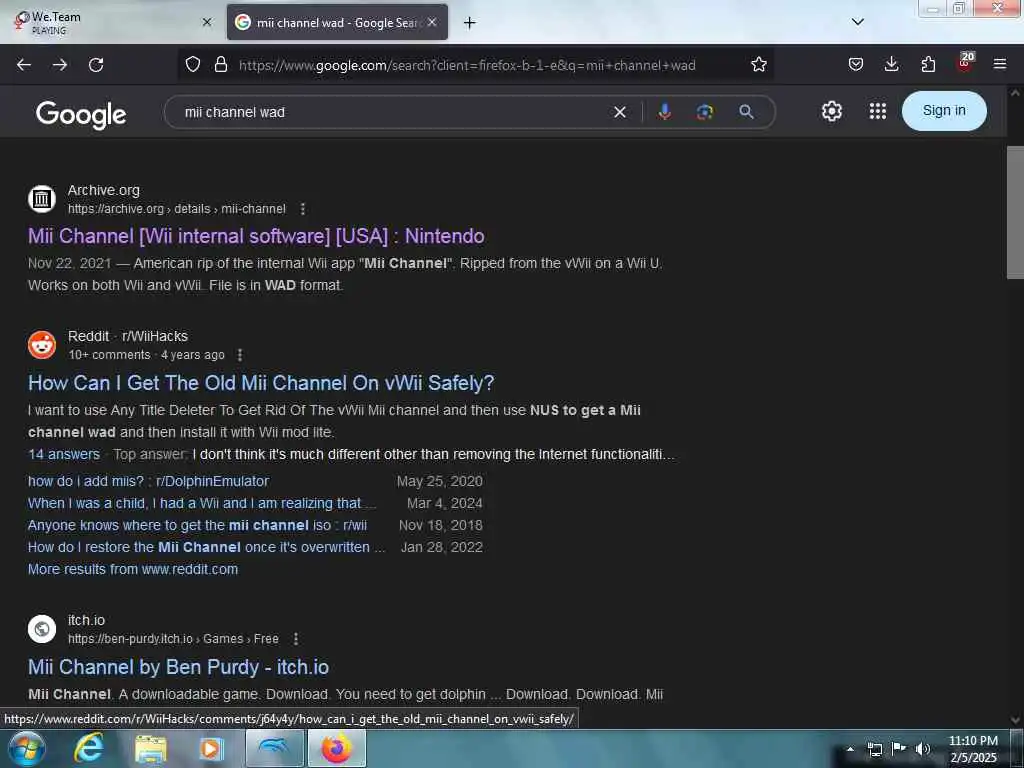Open the 14 answers link
Screen dimensions: 1024x768
pyautogui.click(x=64, y=455)
